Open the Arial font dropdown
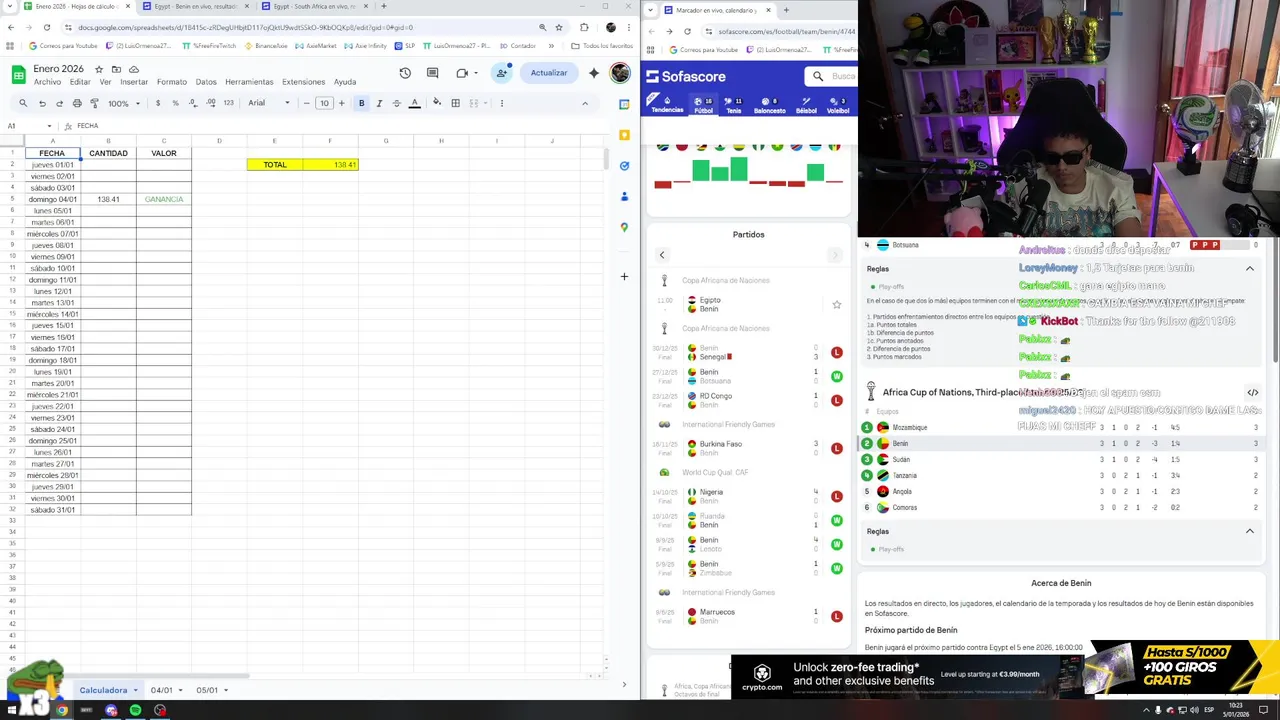 point(269,103)
